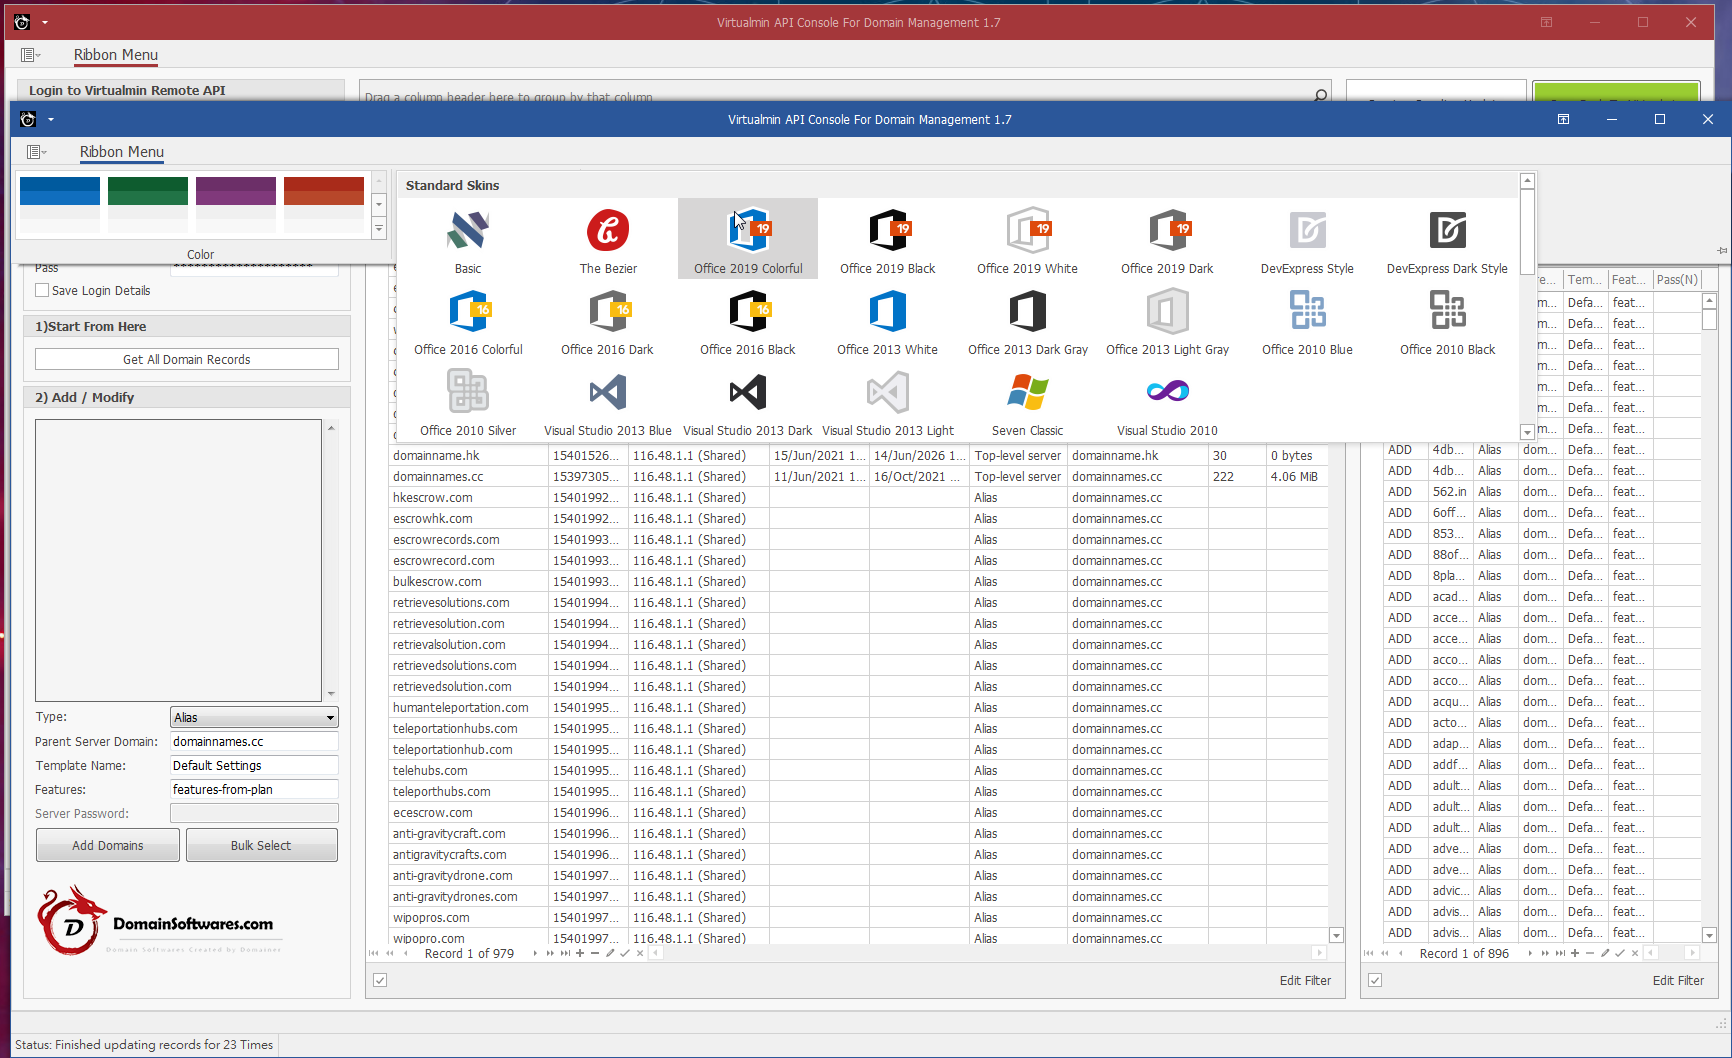1732x1058 pixels.
Task: Click the anti-gravitydrones.com domain cell
Action: (468, 896)
